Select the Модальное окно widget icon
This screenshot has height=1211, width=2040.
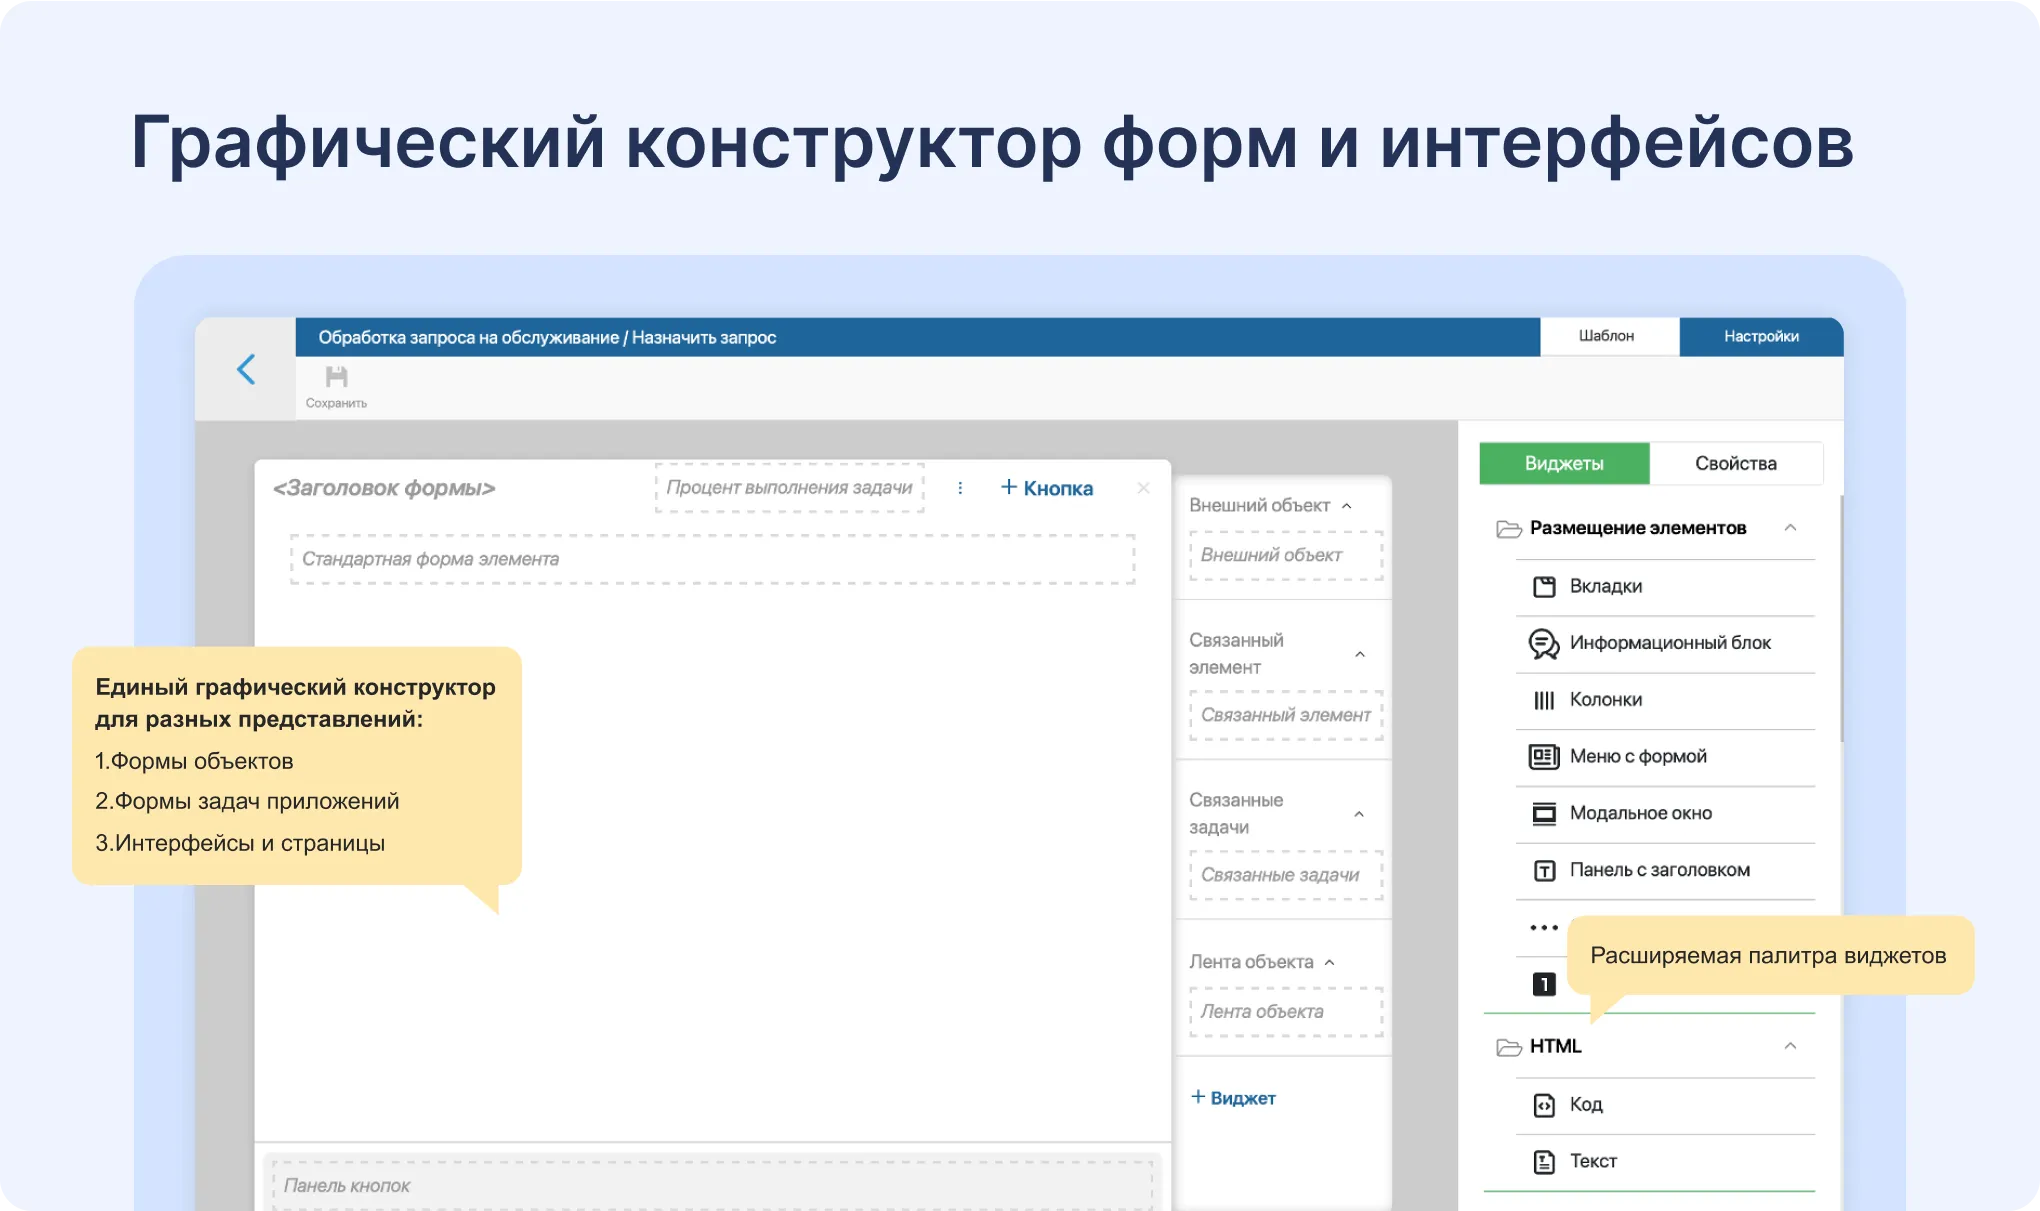1544,813
